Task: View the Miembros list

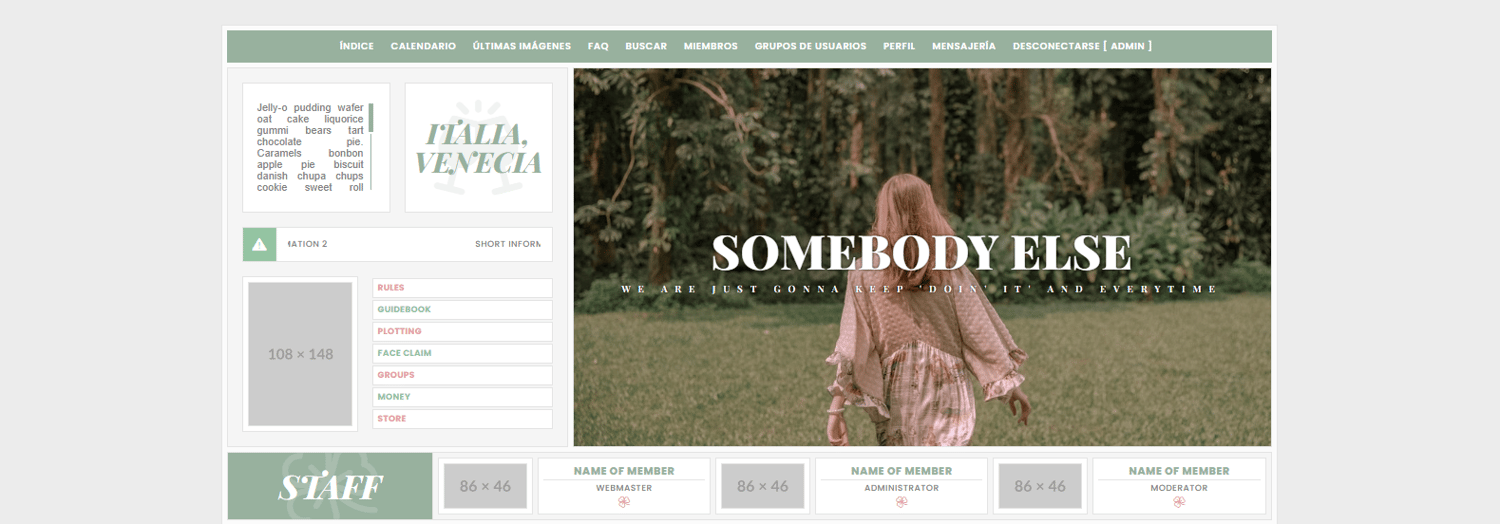Action: pos(711,46)
